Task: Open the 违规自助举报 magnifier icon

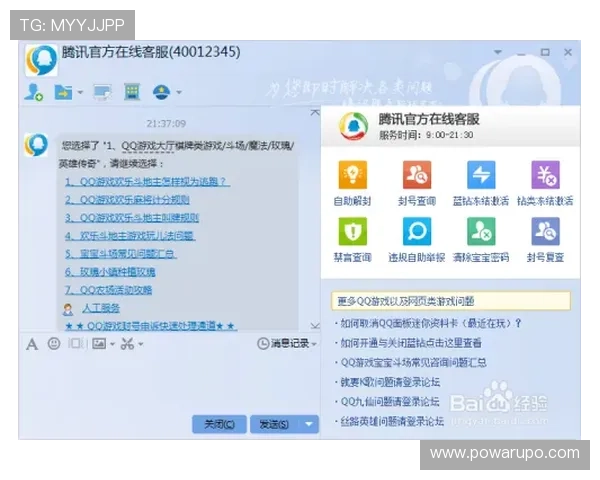Action: pos(417,231)
